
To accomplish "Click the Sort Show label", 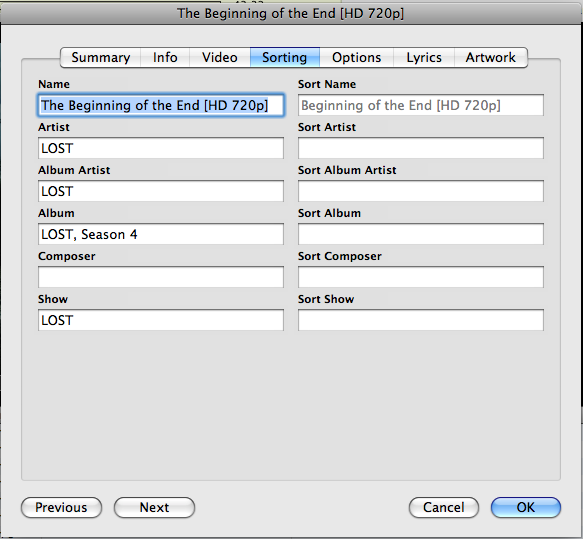I will (326, 299).
